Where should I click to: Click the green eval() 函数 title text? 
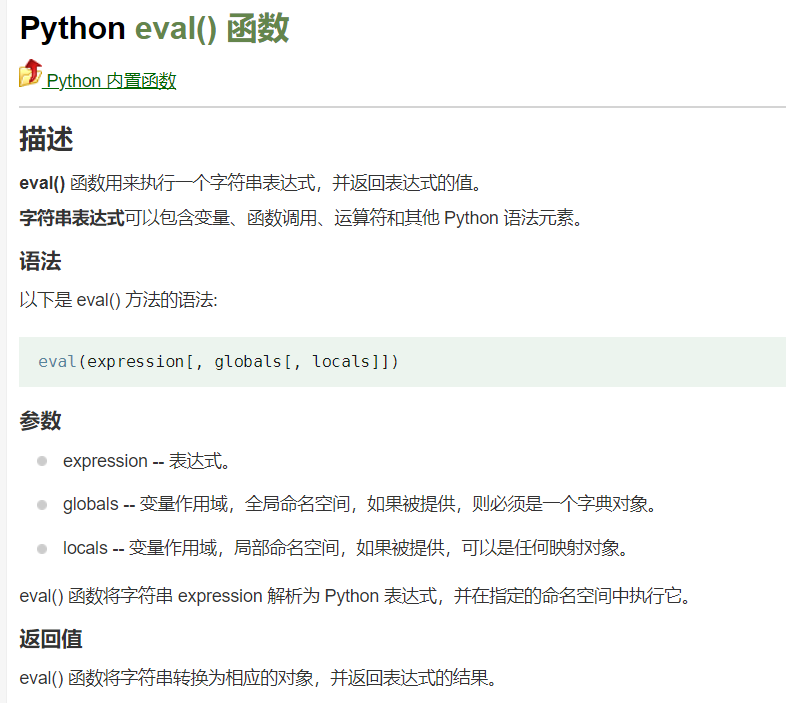coord(212,28)
